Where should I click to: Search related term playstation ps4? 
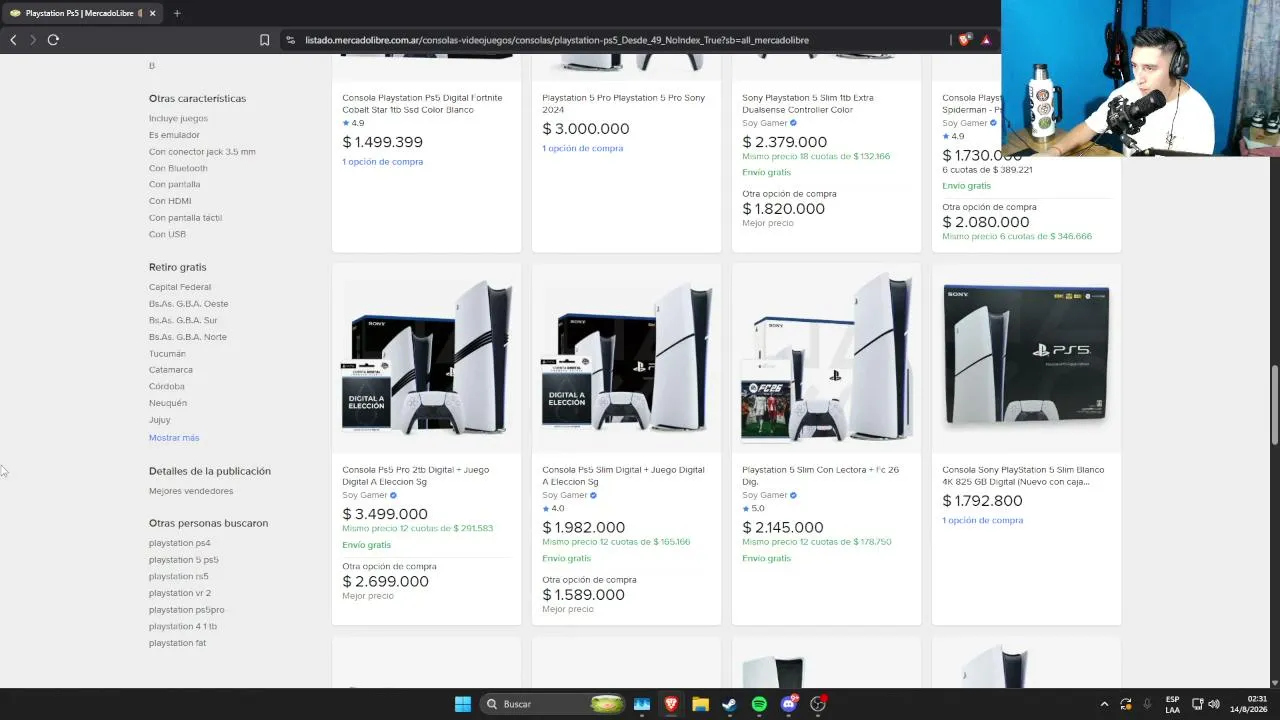pos(180,543)
